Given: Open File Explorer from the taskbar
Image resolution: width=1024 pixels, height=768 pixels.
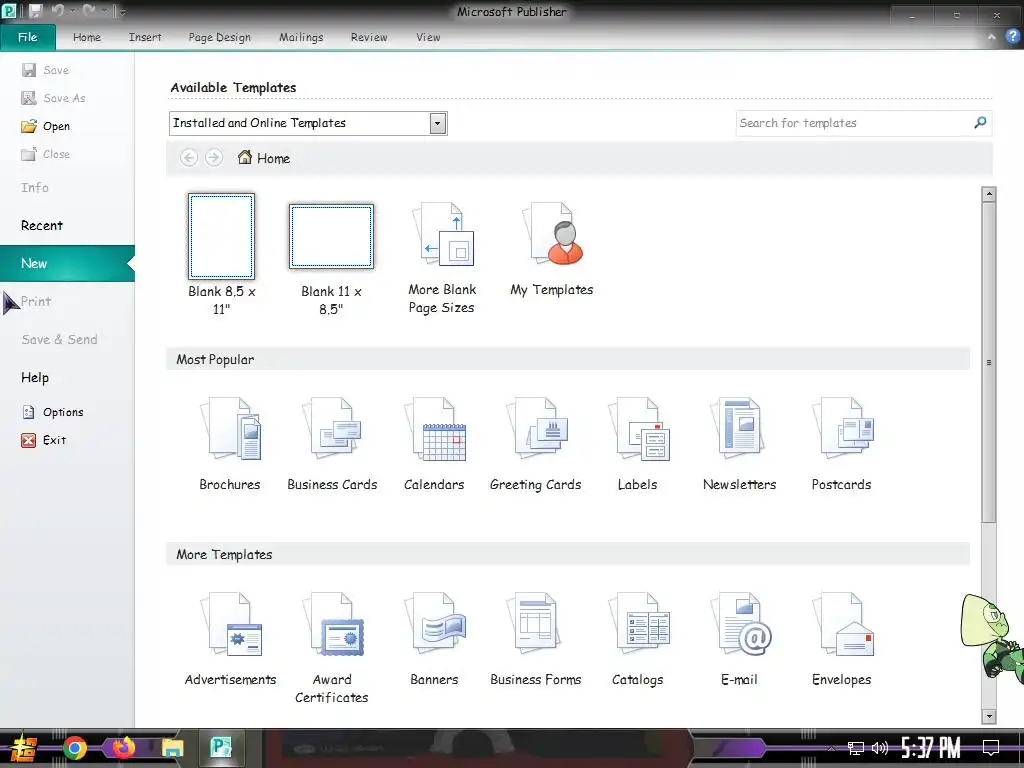Looking at the screenshot, I should 172,748.
